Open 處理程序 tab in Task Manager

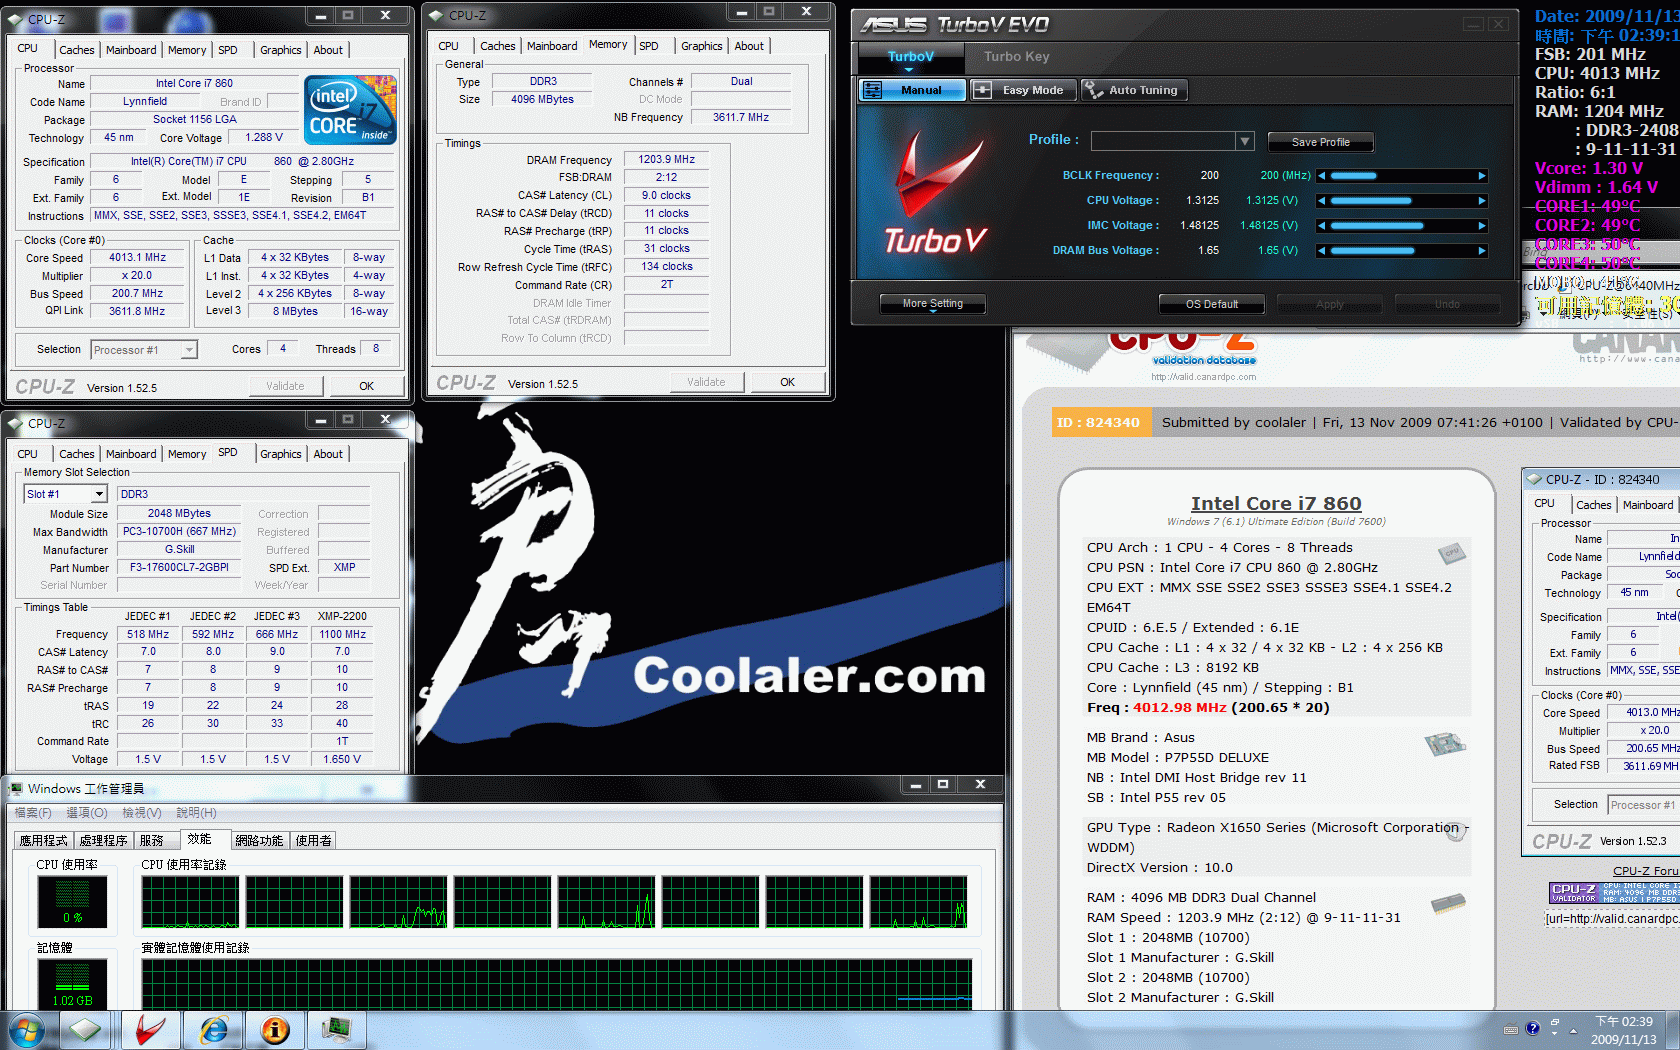point(103,841)
